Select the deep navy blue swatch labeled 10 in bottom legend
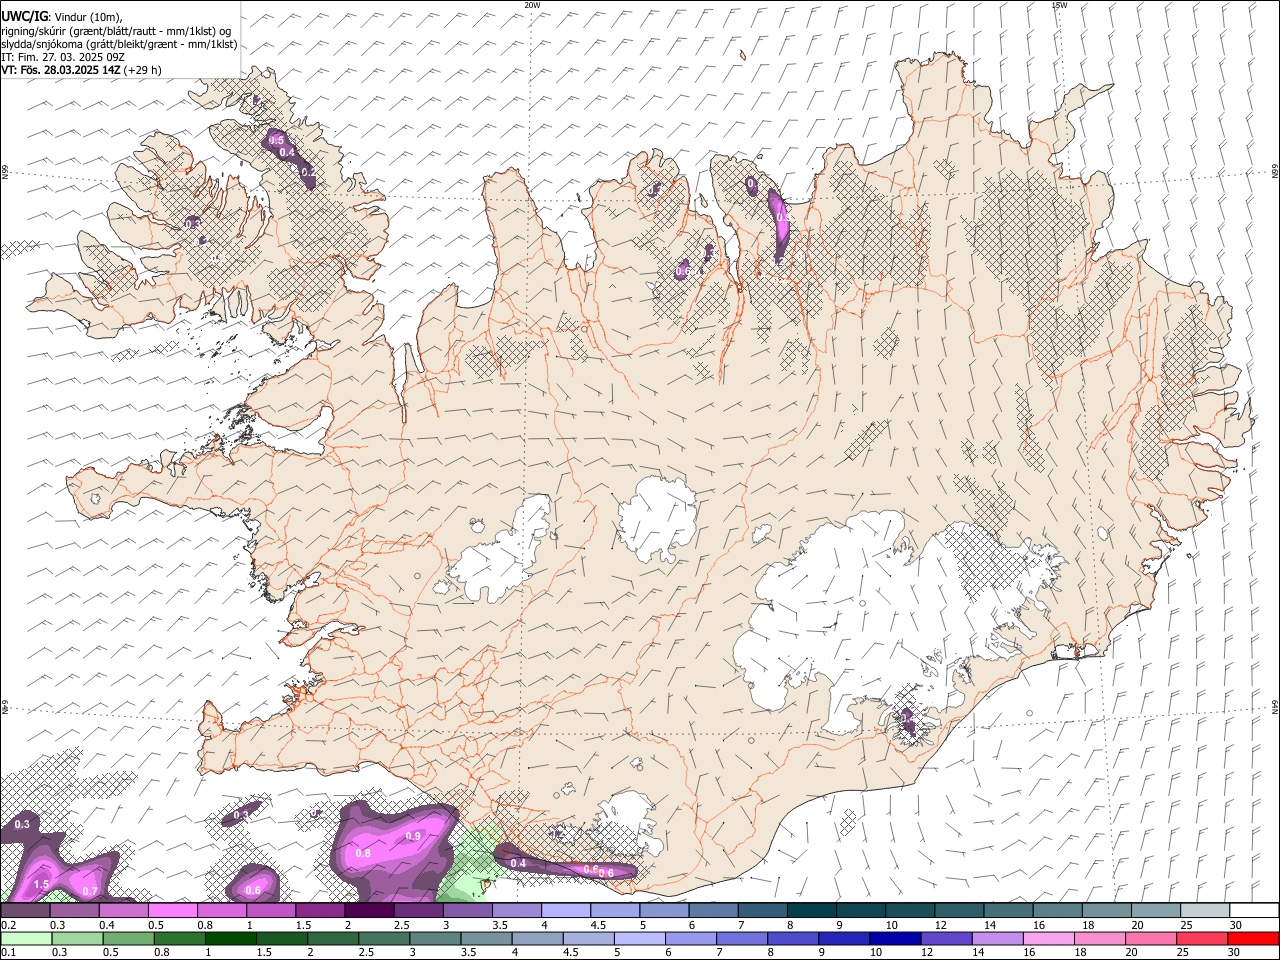This screenshot has height=960, width=1280. [894, 938]
